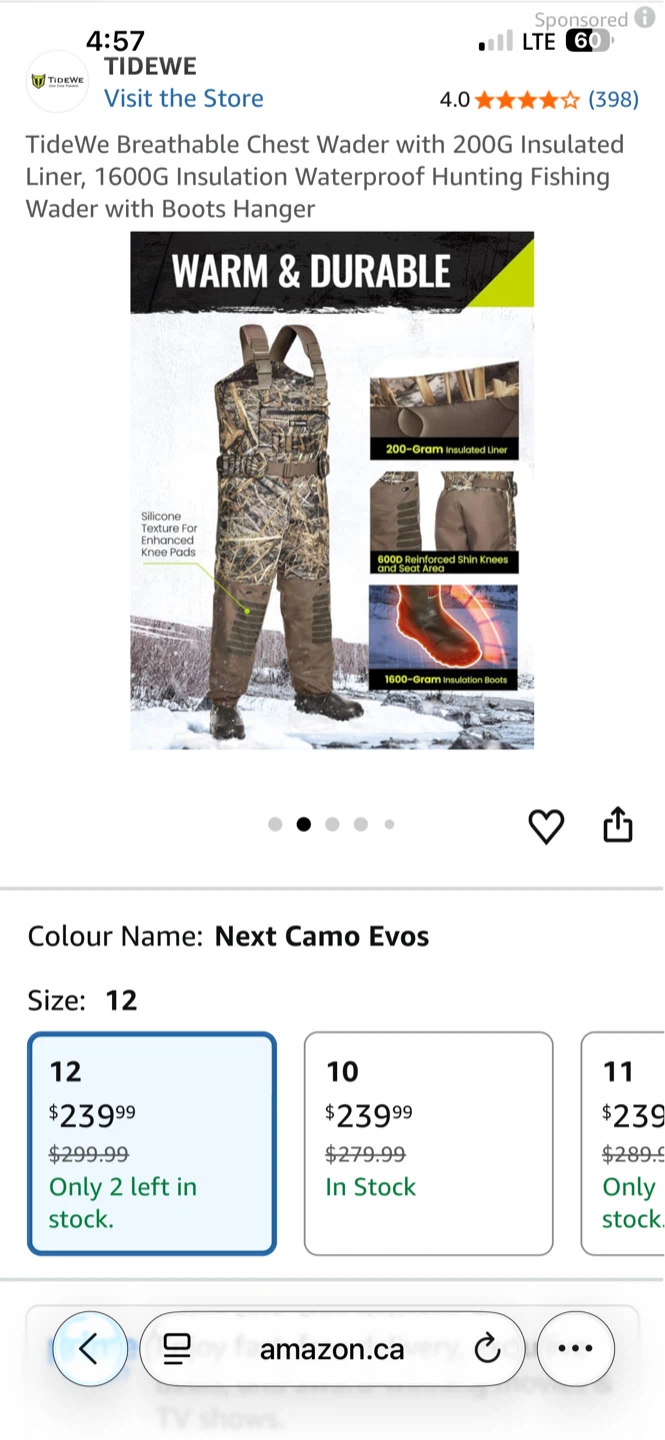Tap the browser back arrow
Viewport: 665px width, 1440px height.
pos(88,1349)
